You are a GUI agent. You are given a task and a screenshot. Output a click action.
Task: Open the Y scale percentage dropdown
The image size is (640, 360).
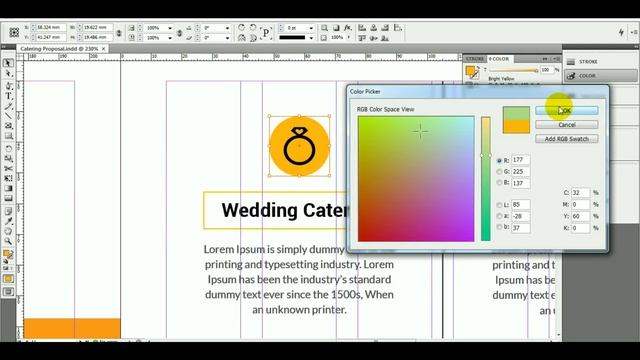[170, 38]
